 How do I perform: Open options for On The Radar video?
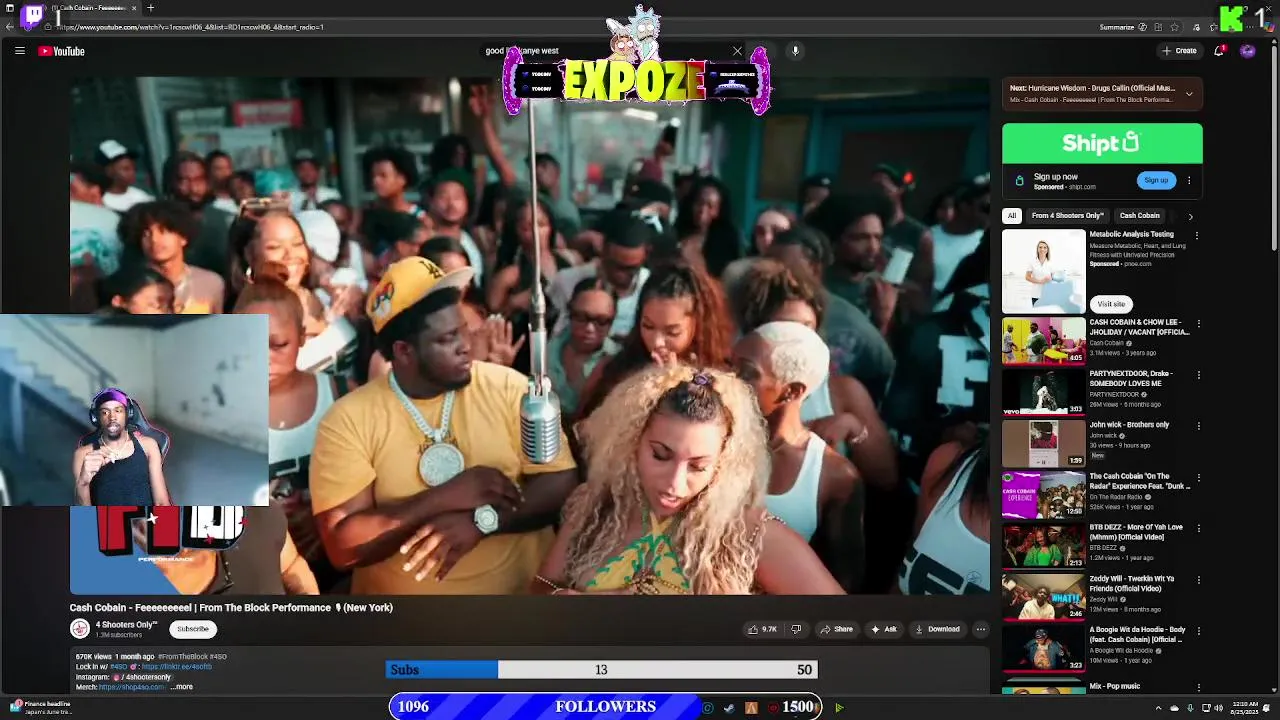click(1198, 478)
